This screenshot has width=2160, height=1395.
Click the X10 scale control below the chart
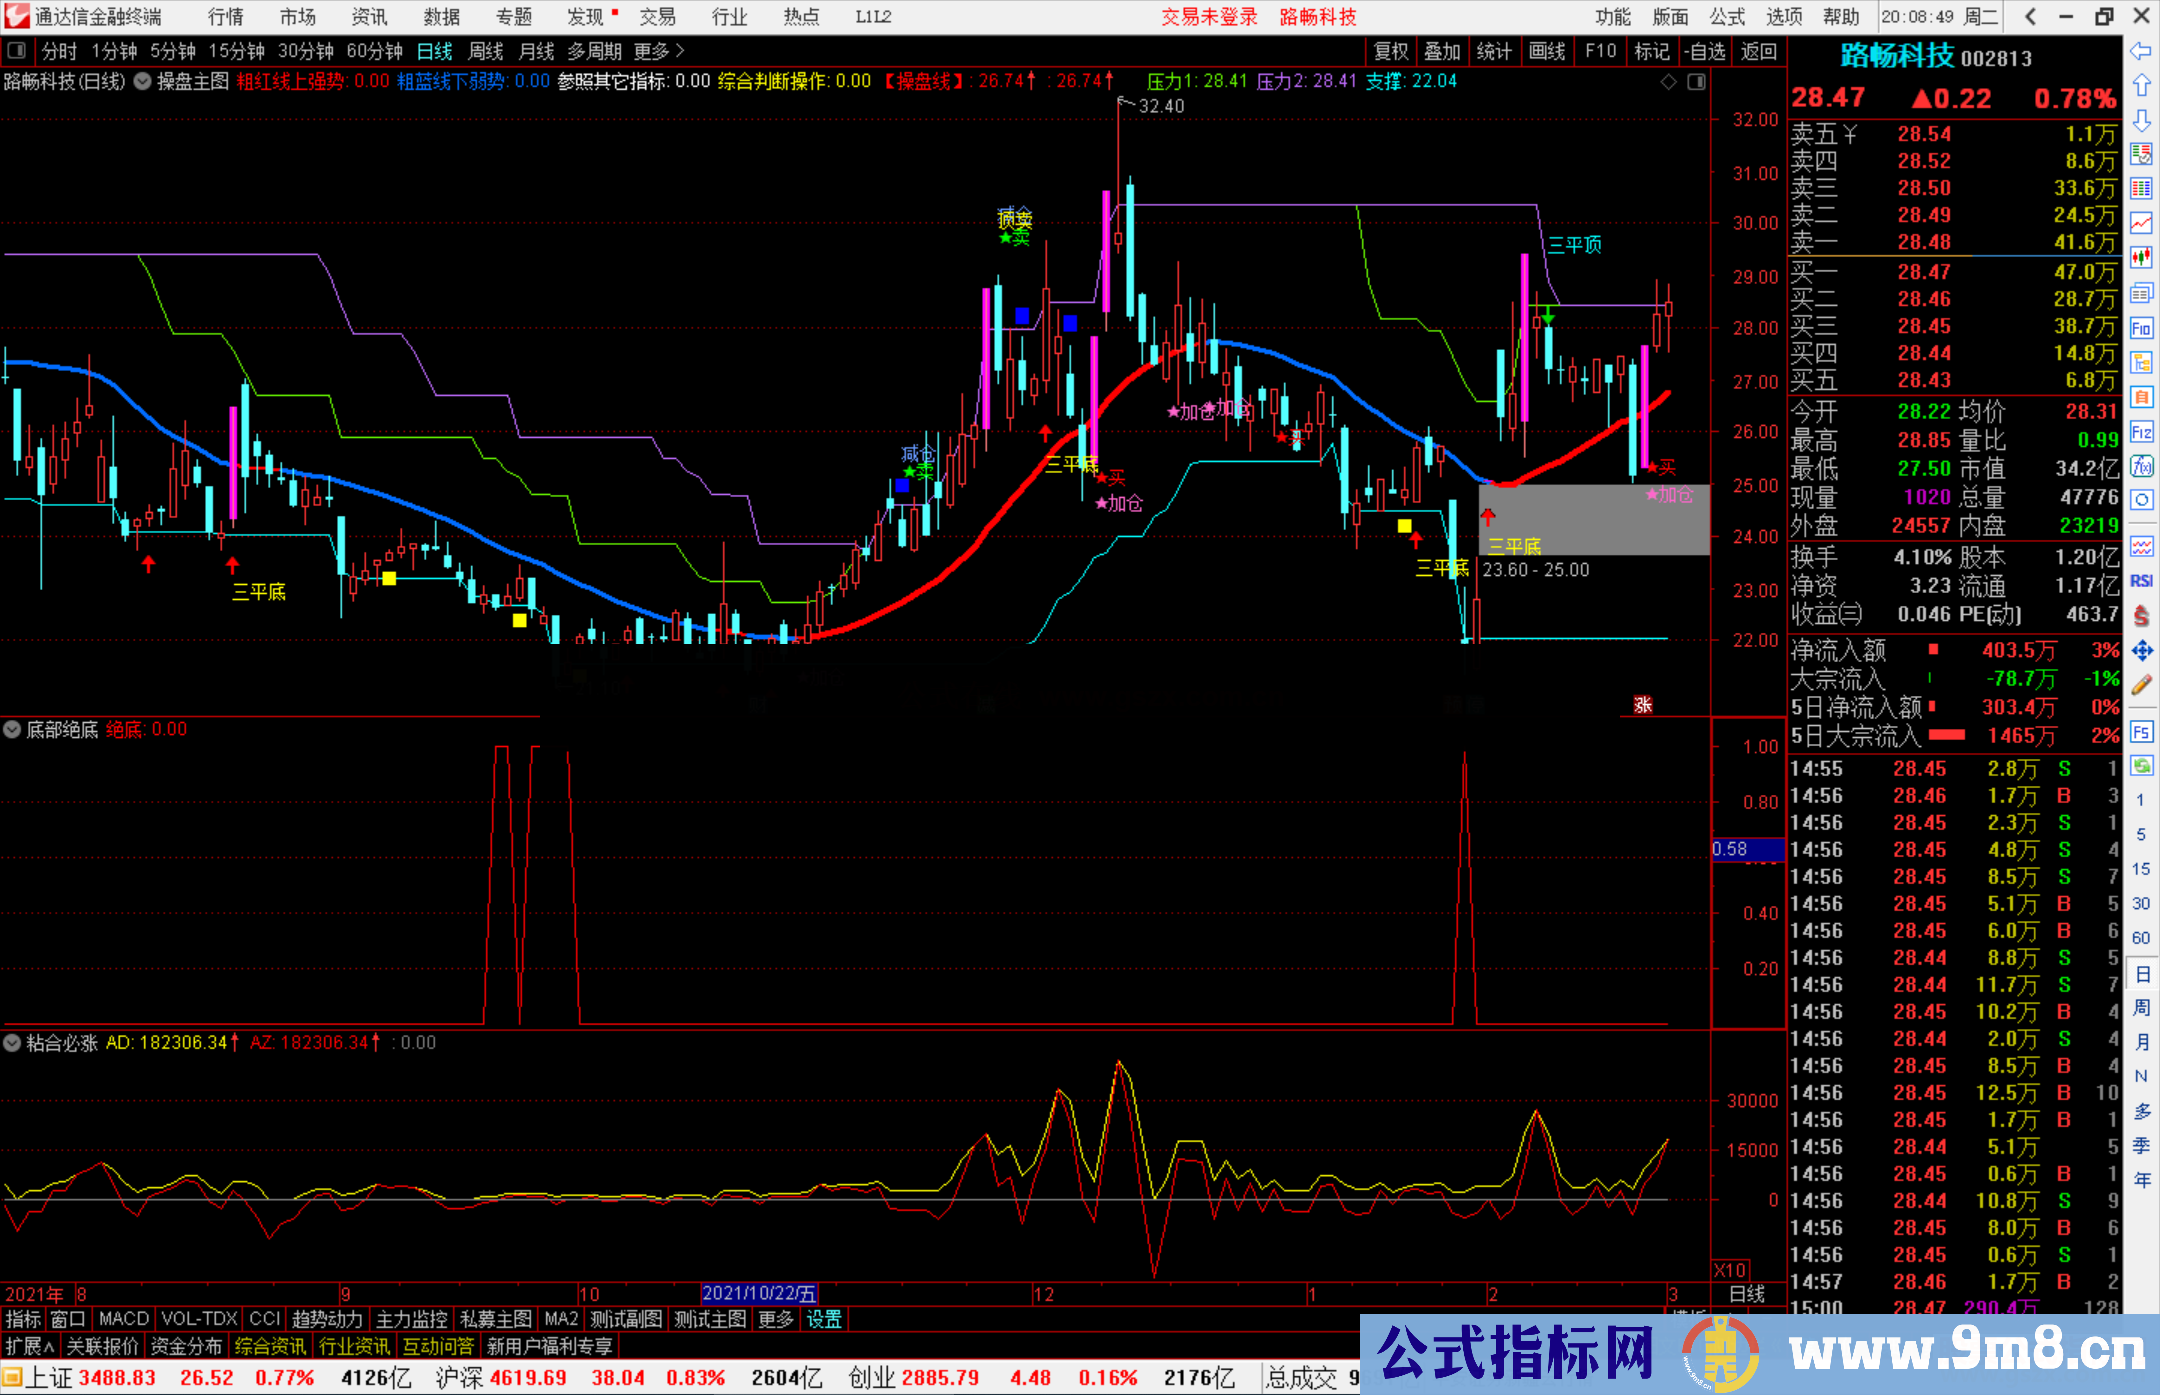pos(1730,1270)
